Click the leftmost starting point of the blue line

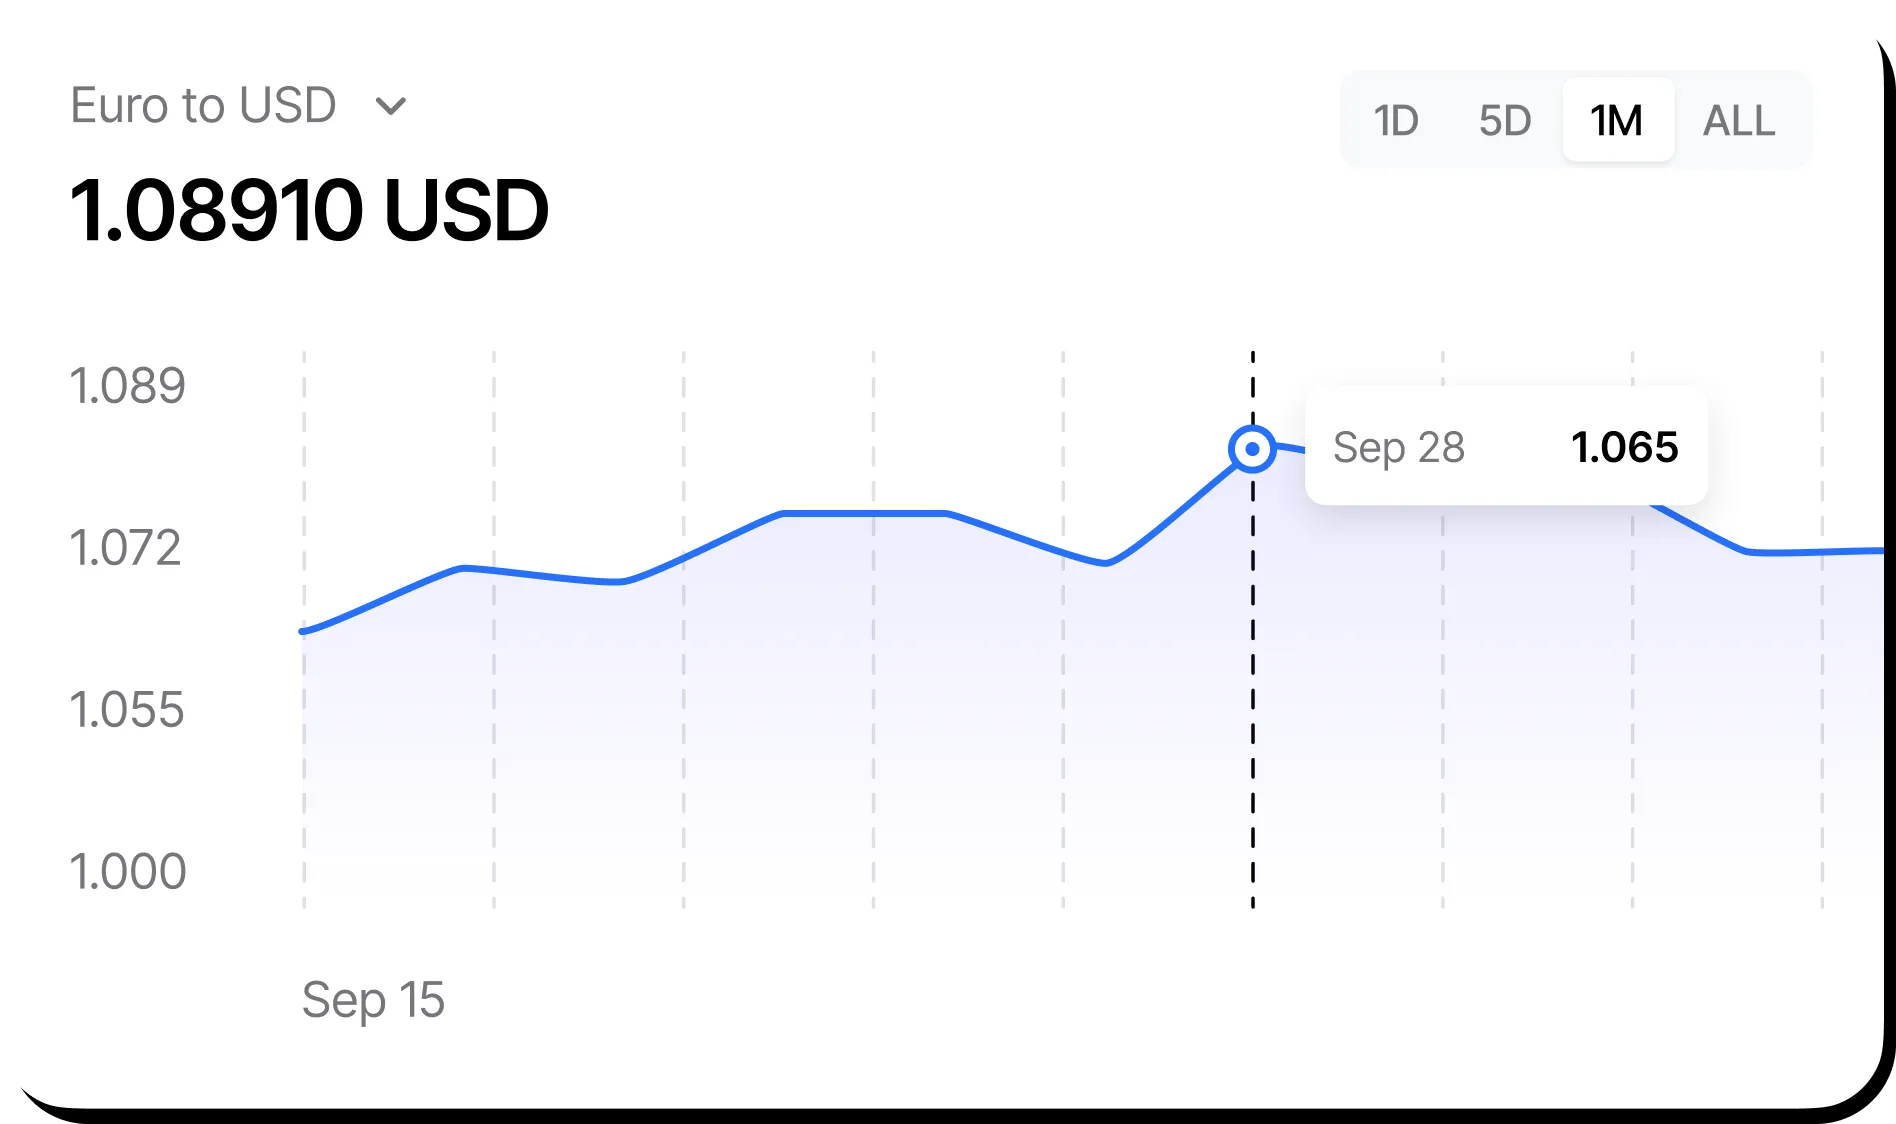click(x=304, y=631)
